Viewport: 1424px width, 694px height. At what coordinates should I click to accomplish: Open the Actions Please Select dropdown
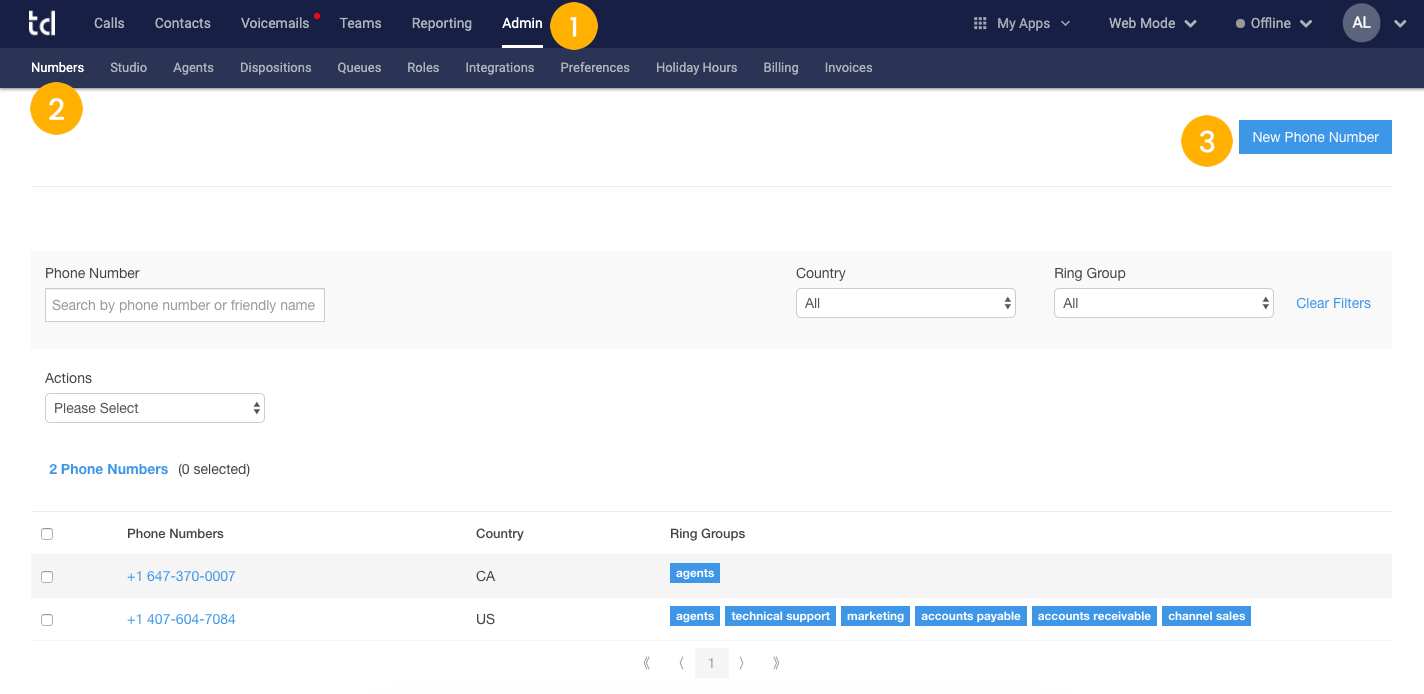(x=155, y=408)
